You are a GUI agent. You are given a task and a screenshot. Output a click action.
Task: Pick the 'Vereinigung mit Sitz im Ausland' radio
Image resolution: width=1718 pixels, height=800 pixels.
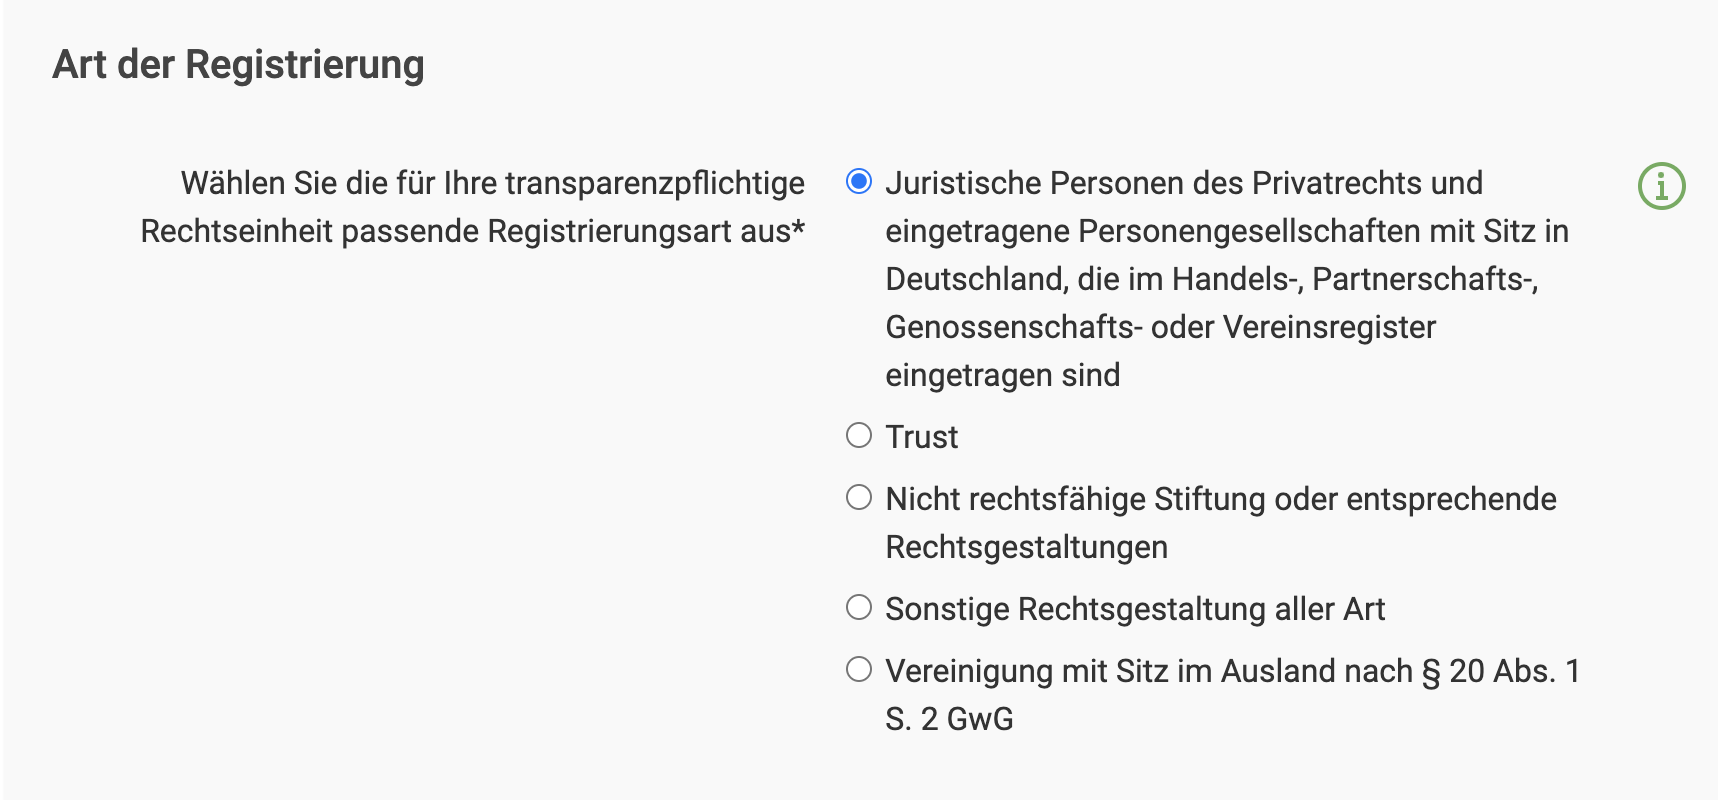click(x=859, y=669)
